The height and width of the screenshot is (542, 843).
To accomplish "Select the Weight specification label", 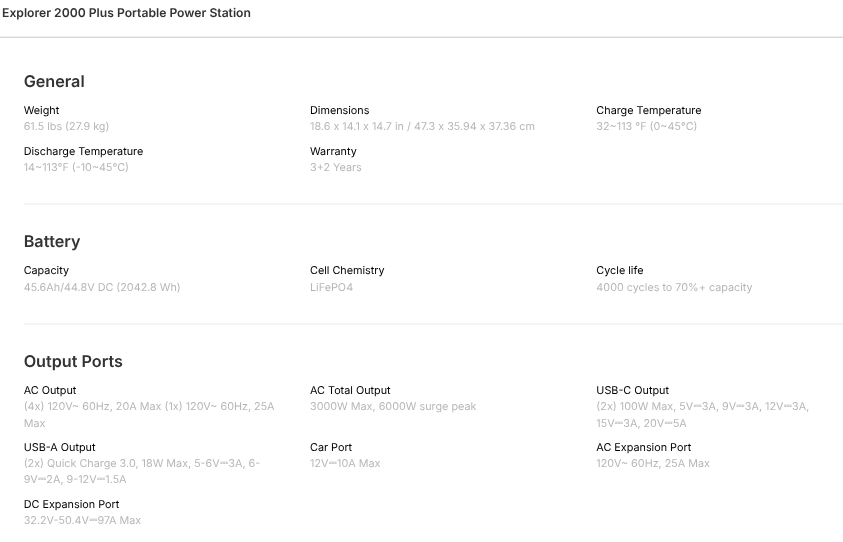I will (x=42, y=110).
